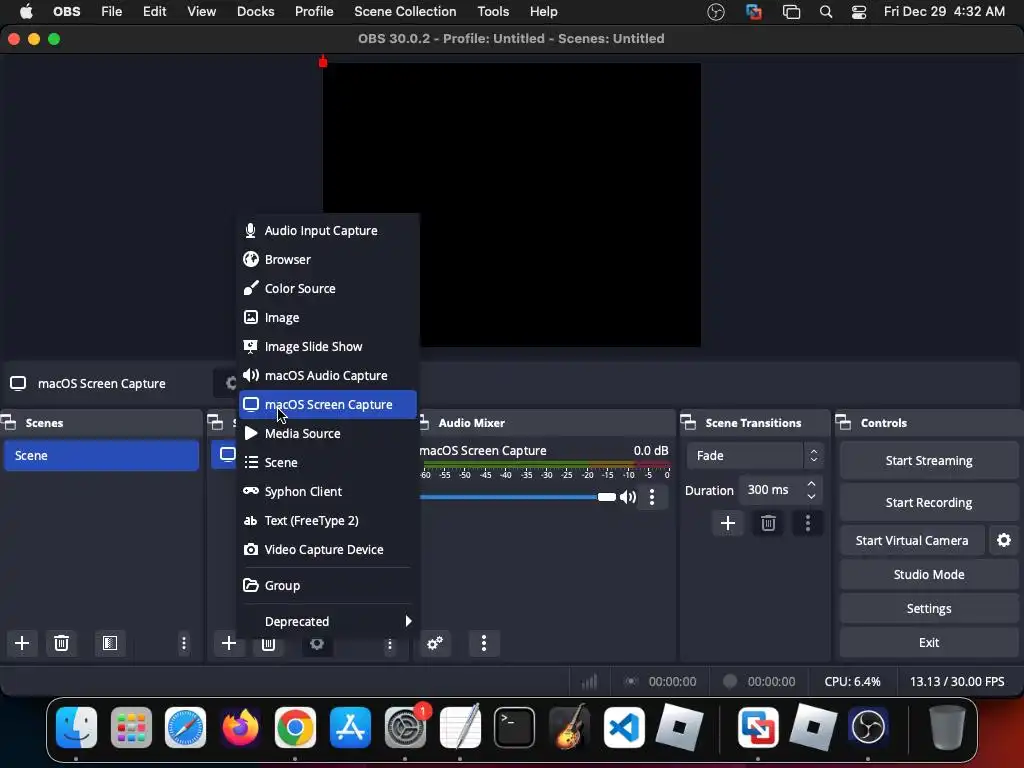Open the Docks menu
This screenshot has height=768, width=1024.
point(255,12)
